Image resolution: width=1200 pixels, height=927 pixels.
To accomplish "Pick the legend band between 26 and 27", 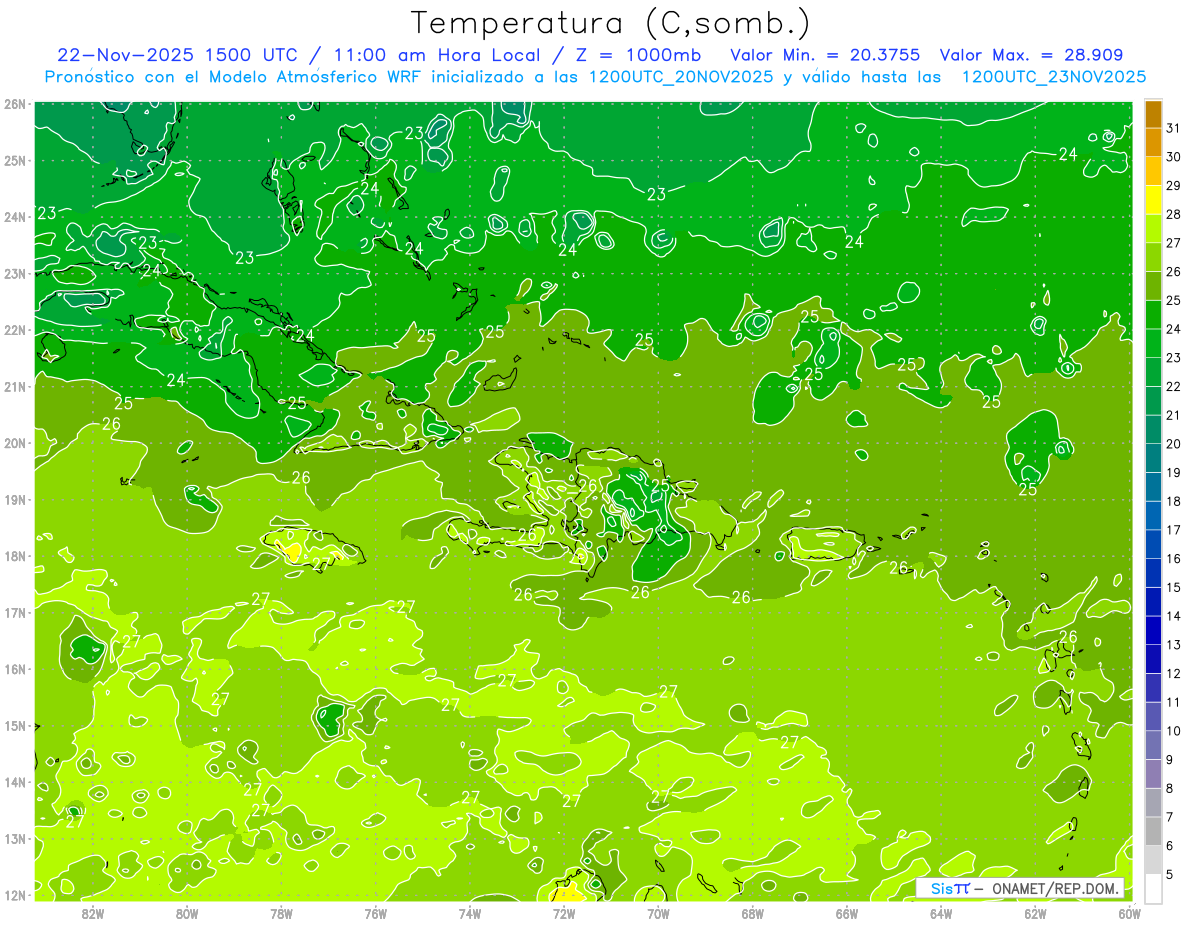I will point(1153,256).
